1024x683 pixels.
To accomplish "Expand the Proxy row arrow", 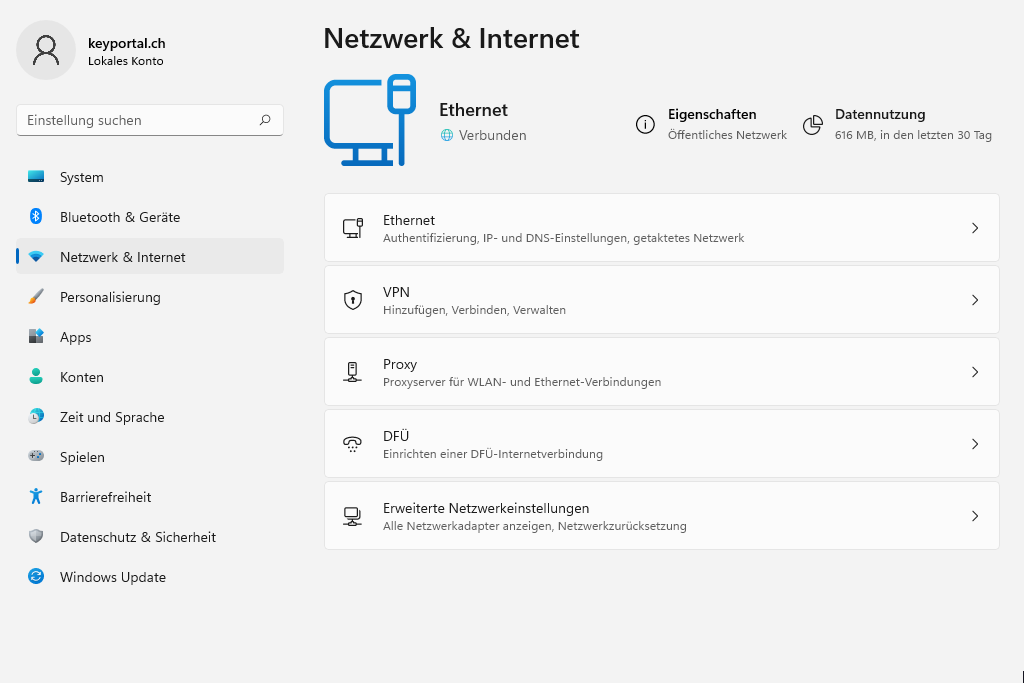I will click(x=975, y=372).
